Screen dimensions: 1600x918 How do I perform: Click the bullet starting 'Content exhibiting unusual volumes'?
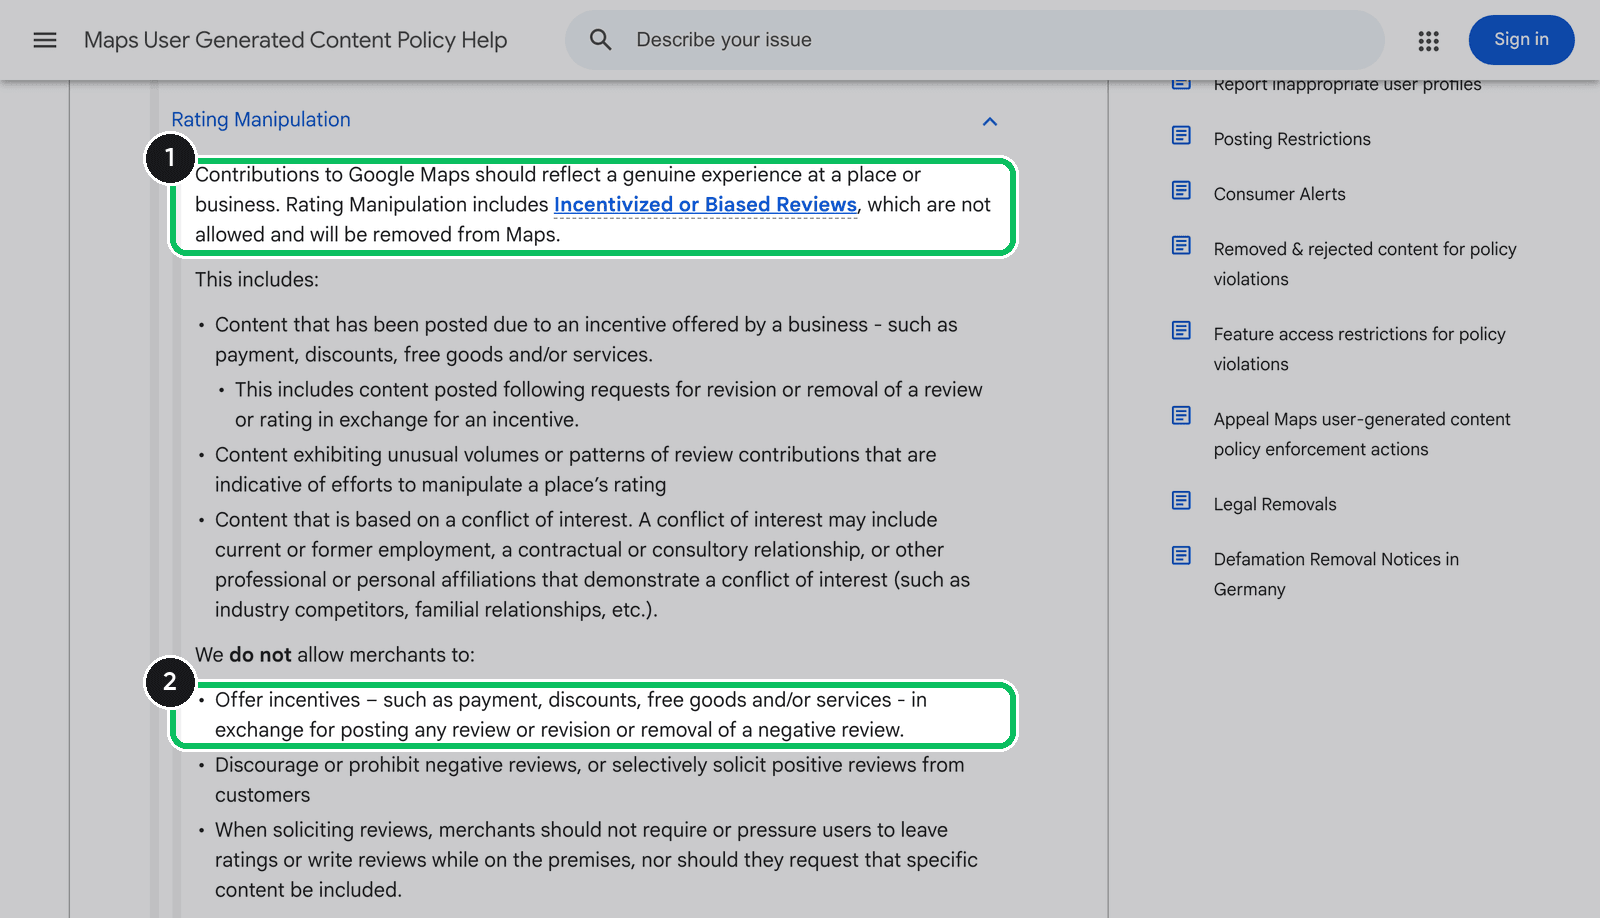(576, 470)
